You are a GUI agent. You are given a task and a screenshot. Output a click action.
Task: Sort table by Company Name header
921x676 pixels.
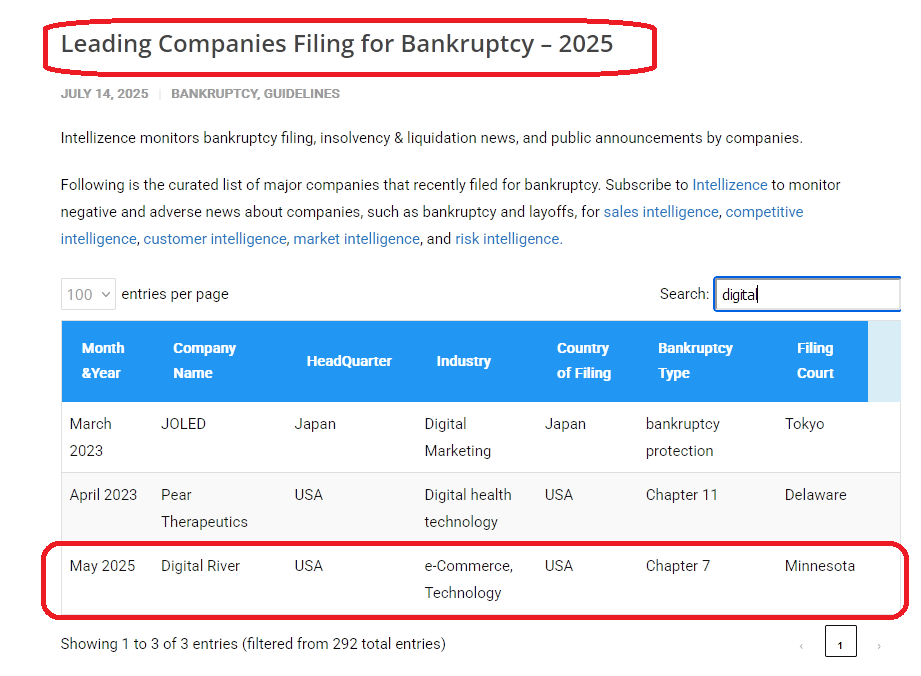point(204,361)
